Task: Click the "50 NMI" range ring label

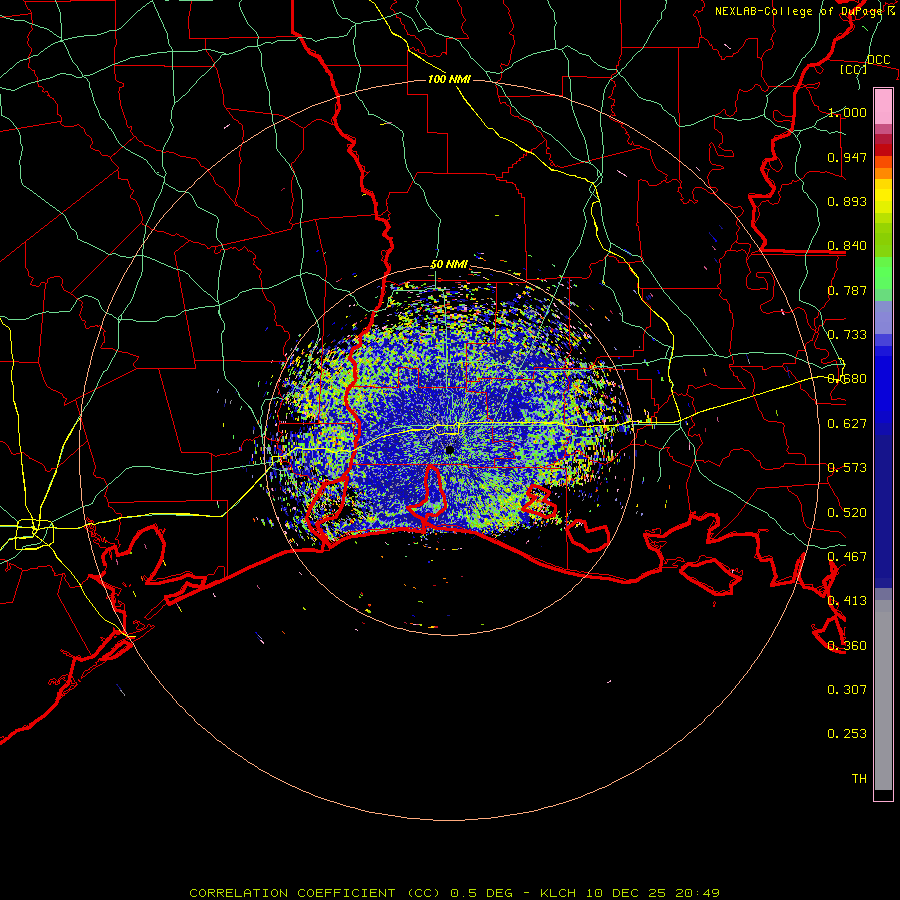Action: click(449, 264)
